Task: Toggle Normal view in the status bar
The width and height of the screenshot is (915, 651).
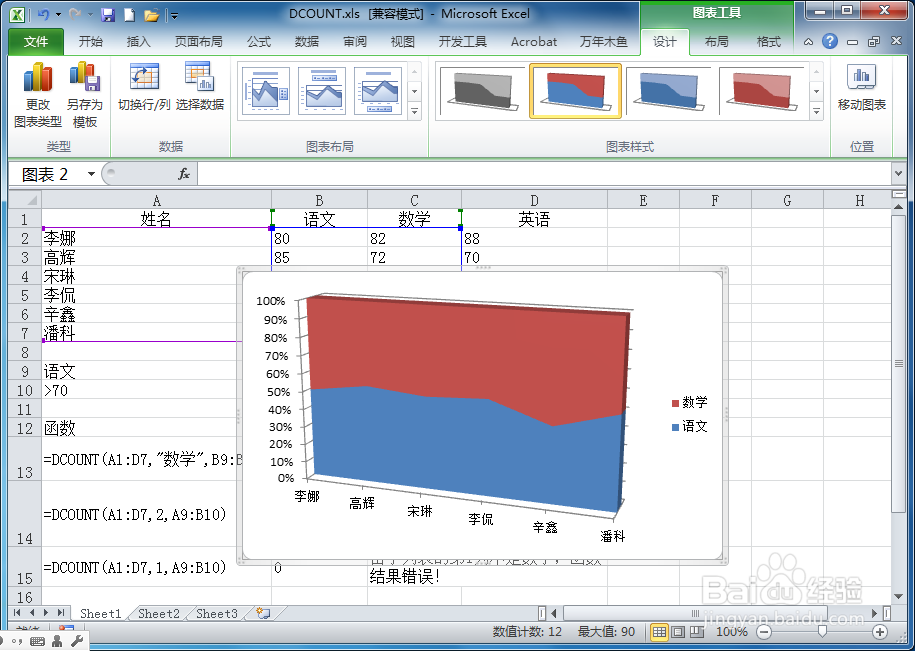Action: pos(658,632)
